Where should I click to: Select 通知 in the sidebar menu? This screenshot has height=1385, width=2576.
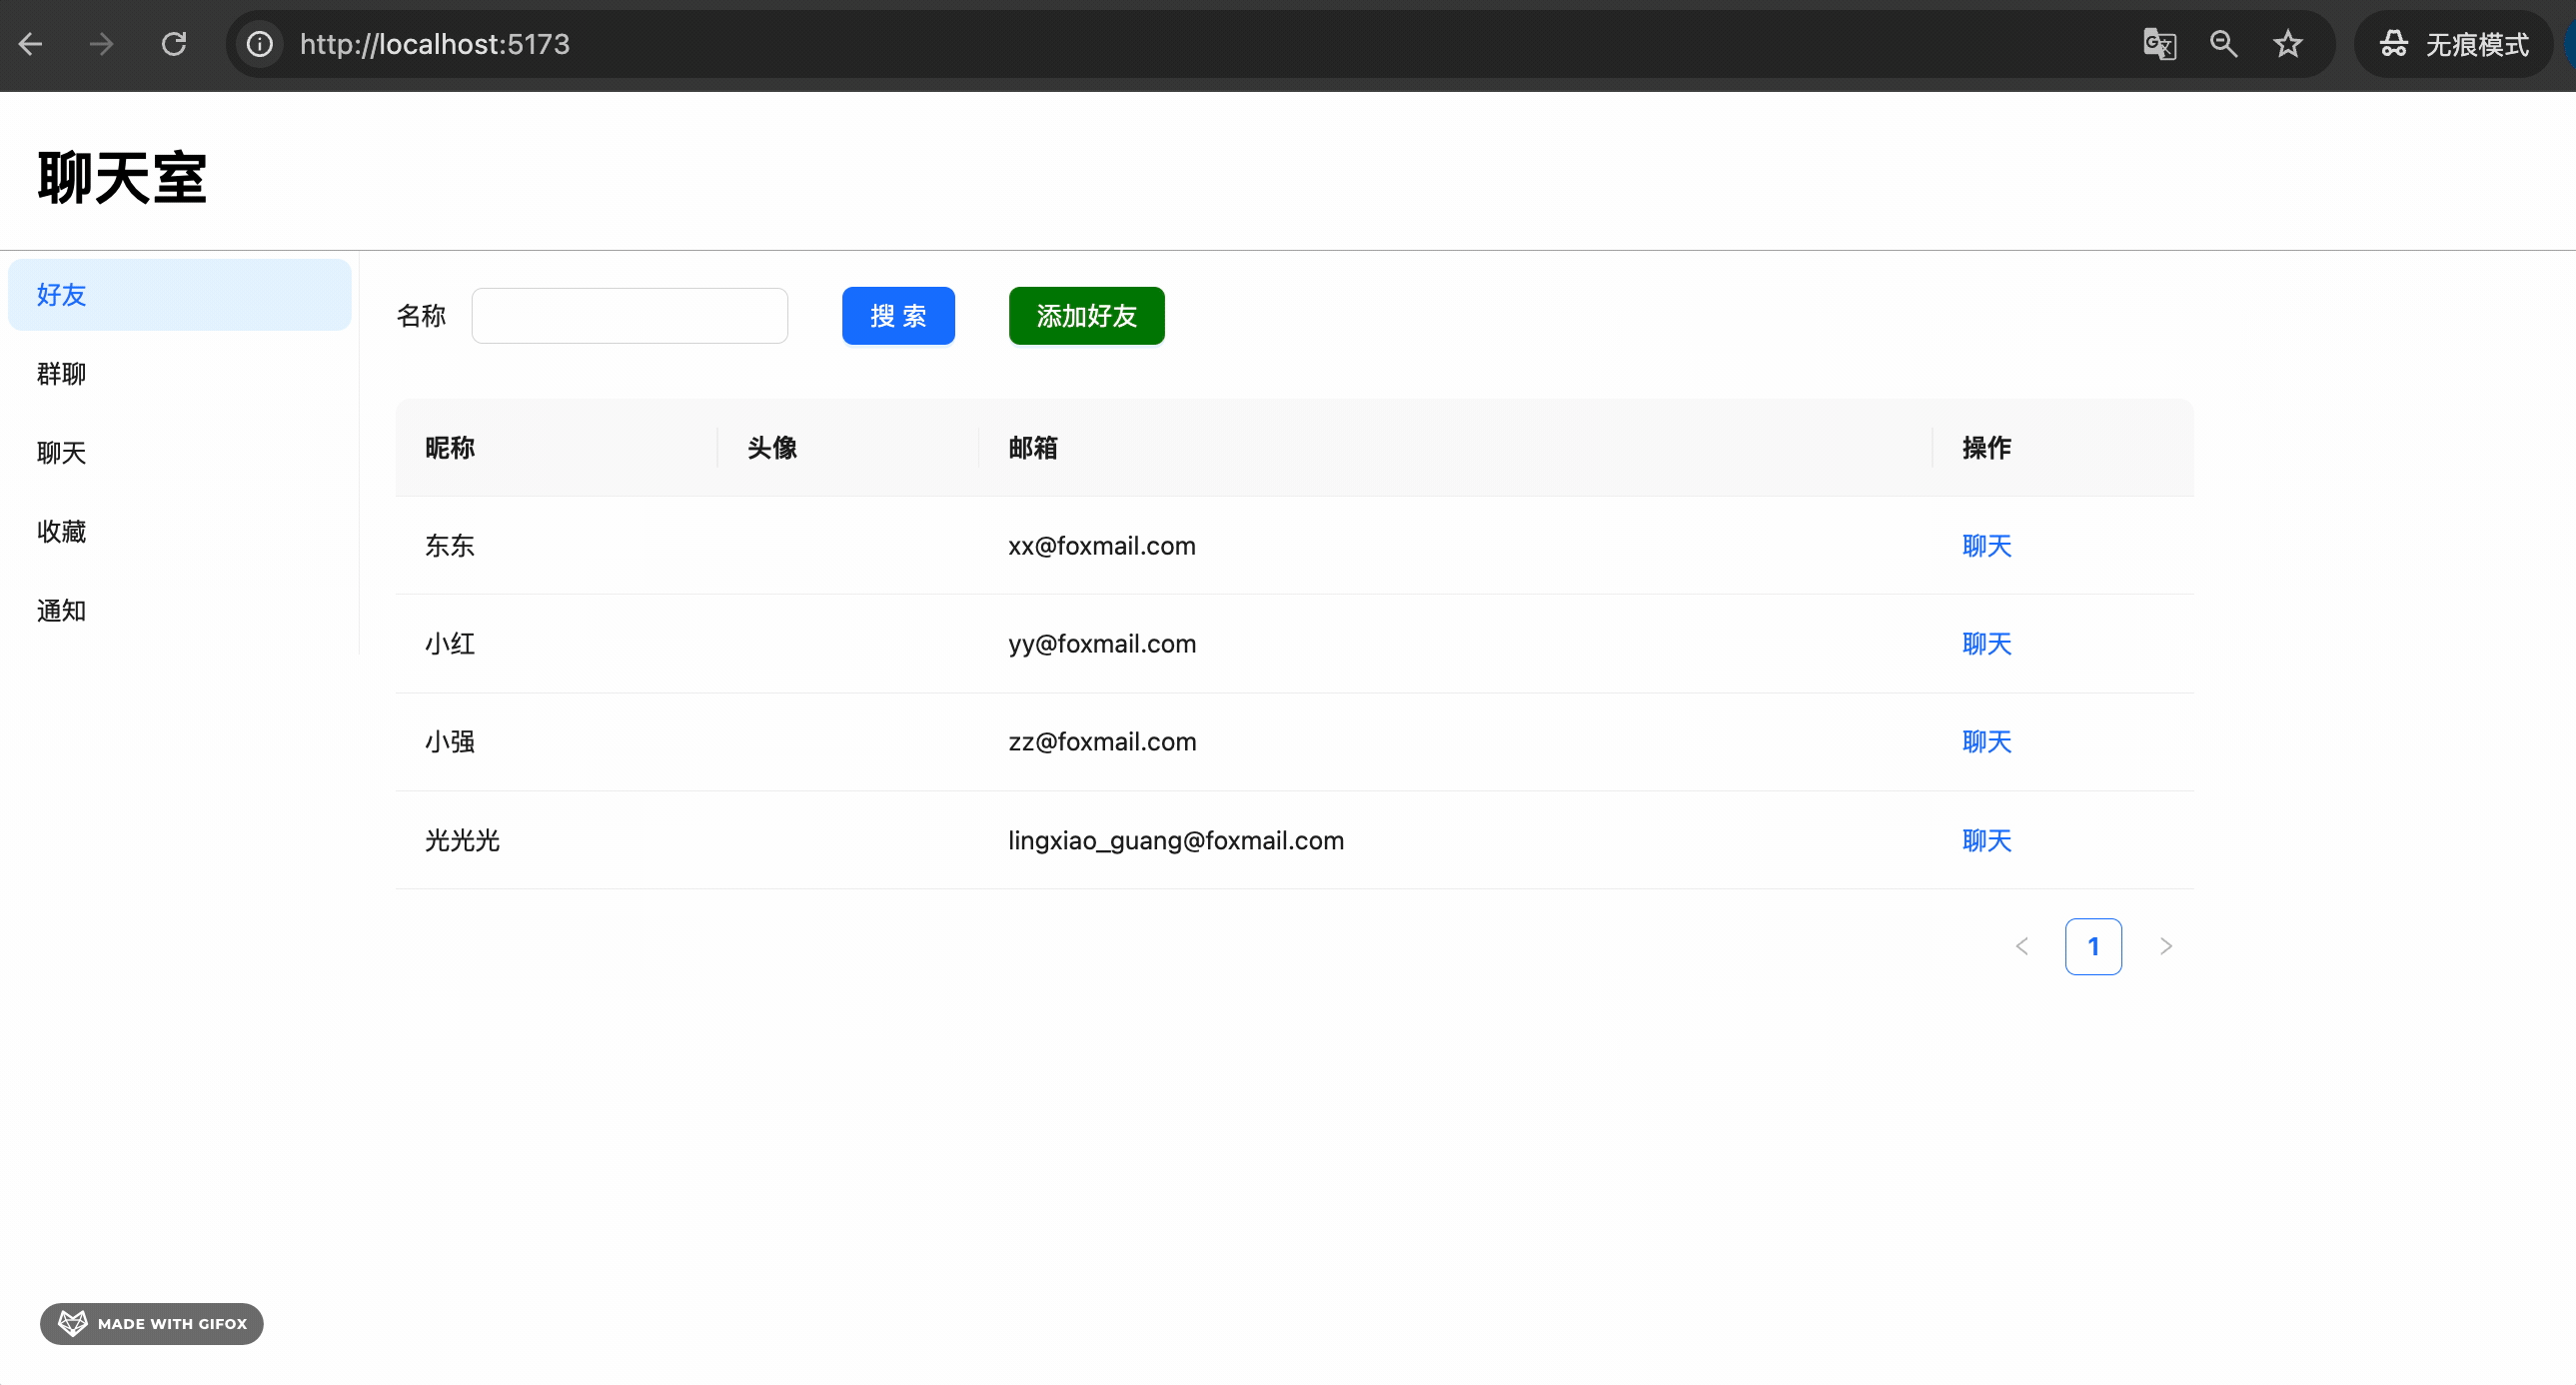pyautogui.click(x=62, y=611)
